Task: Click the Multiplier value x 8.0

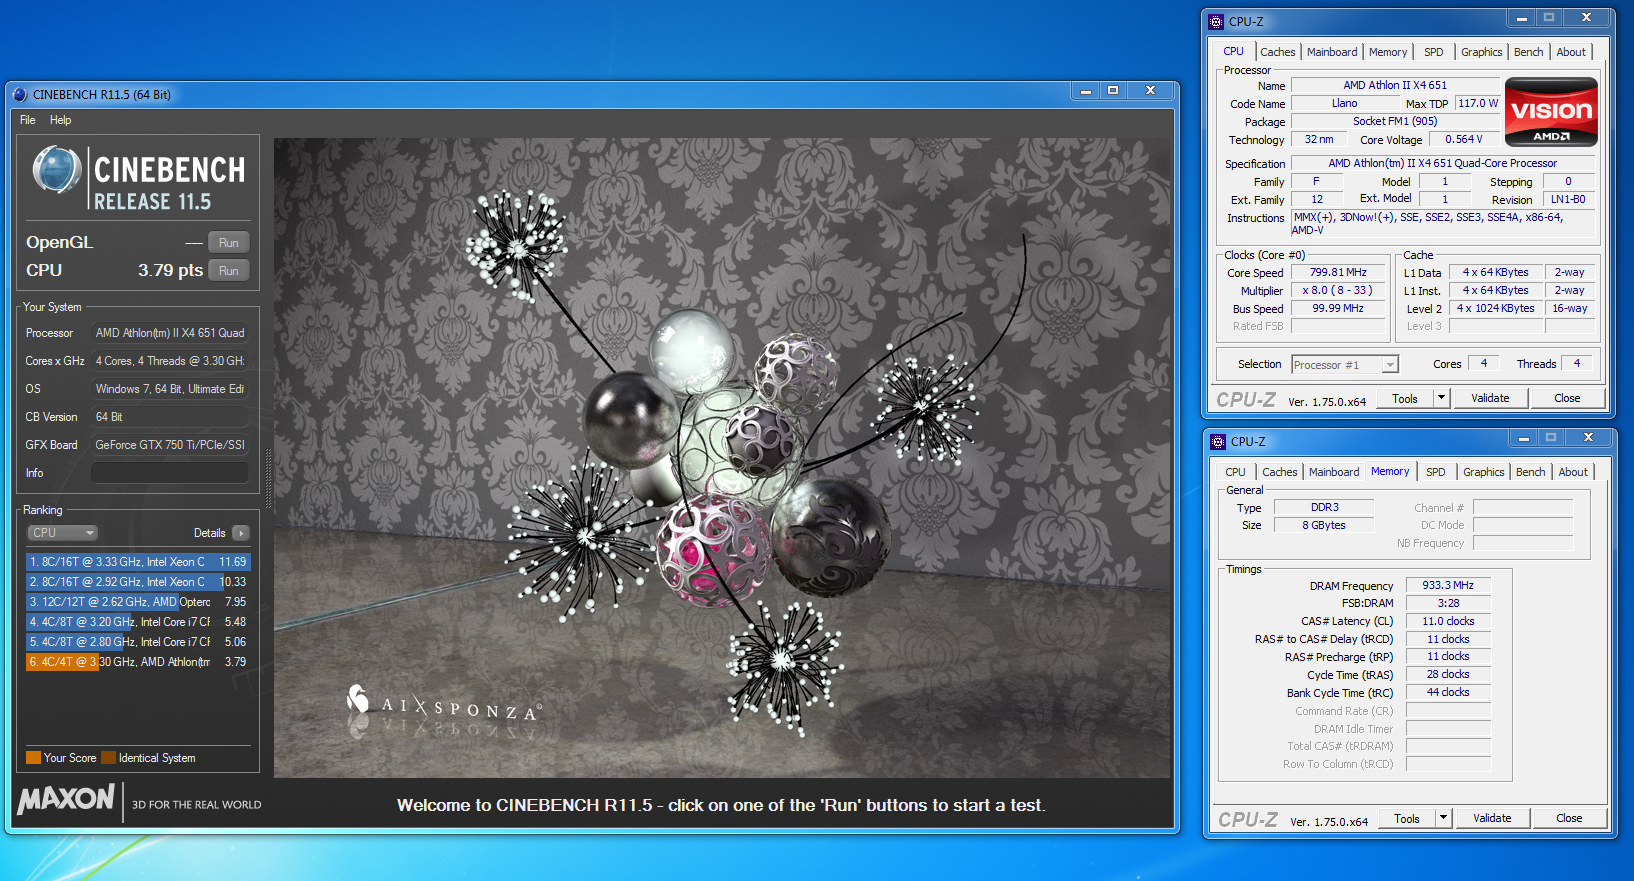Action: coord(1338,290)
